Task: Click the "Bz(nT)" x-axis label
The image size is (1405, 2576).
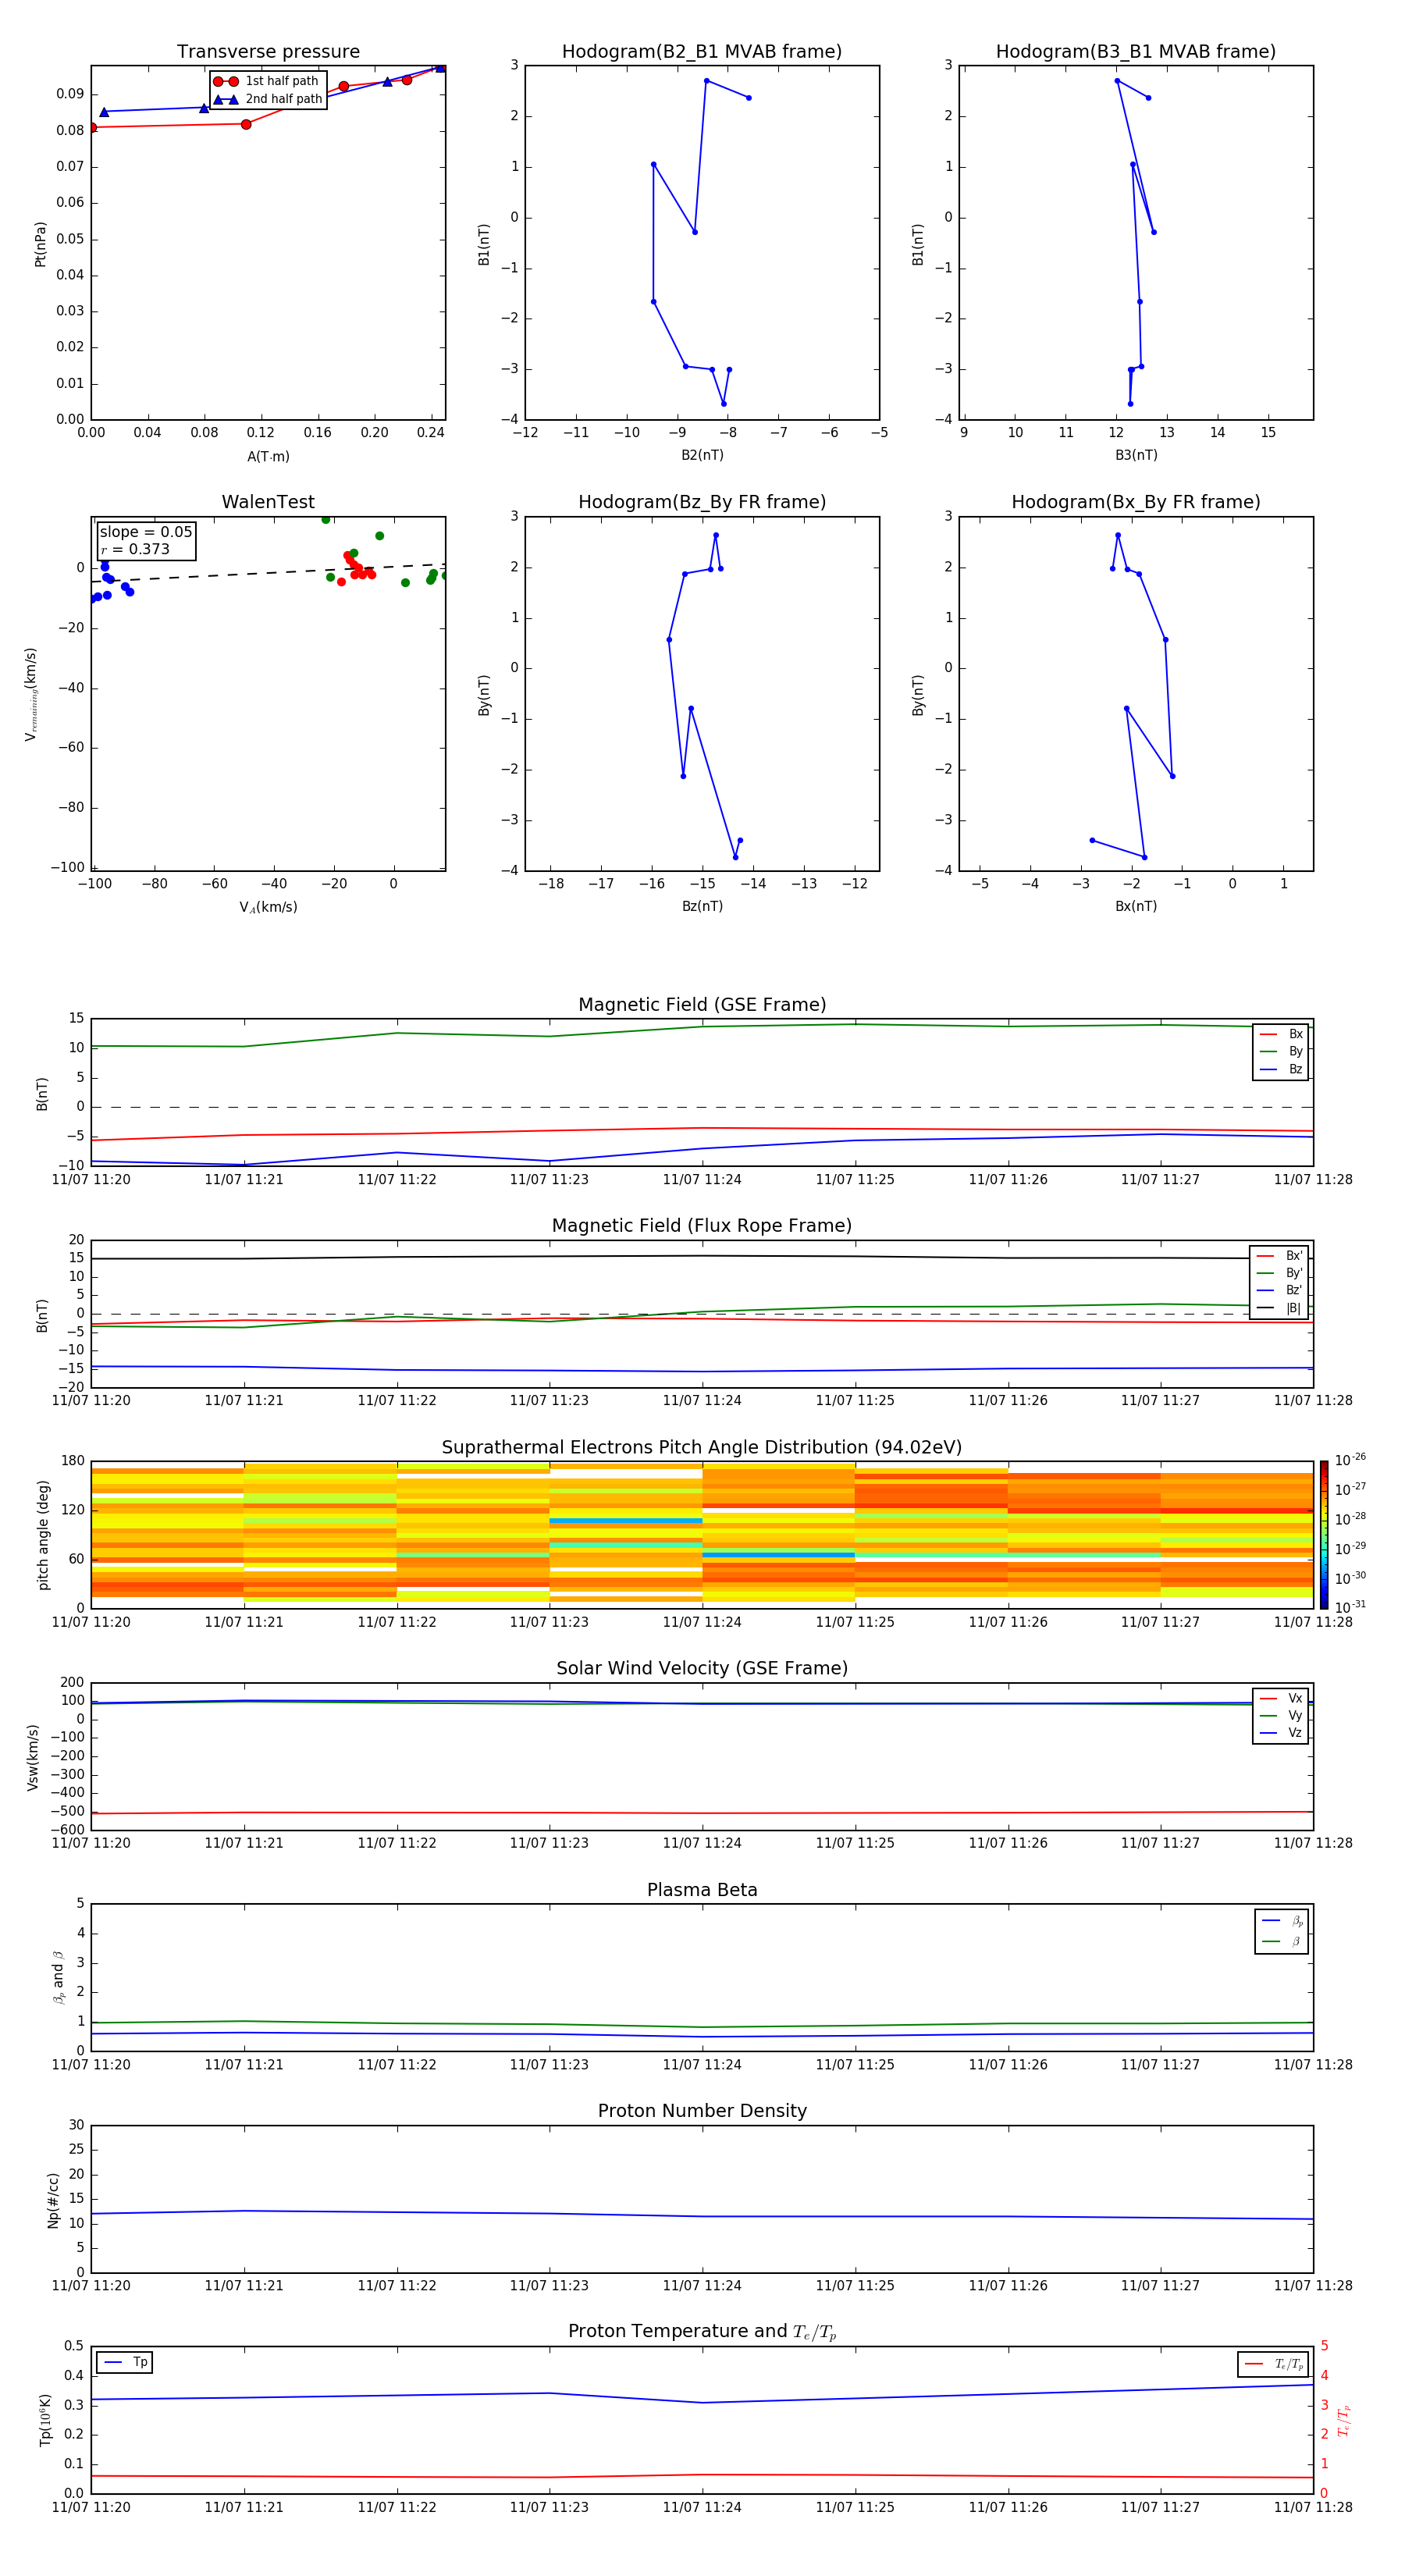Action: (702, 906)
